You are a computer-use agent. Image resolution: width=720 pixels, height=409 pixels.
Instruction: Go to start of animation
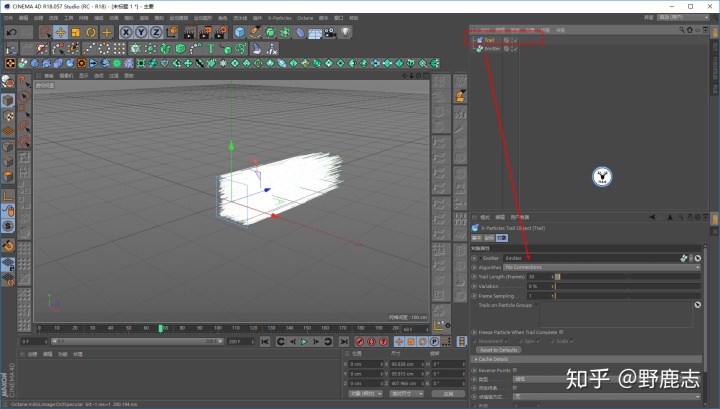click(265, 342)
